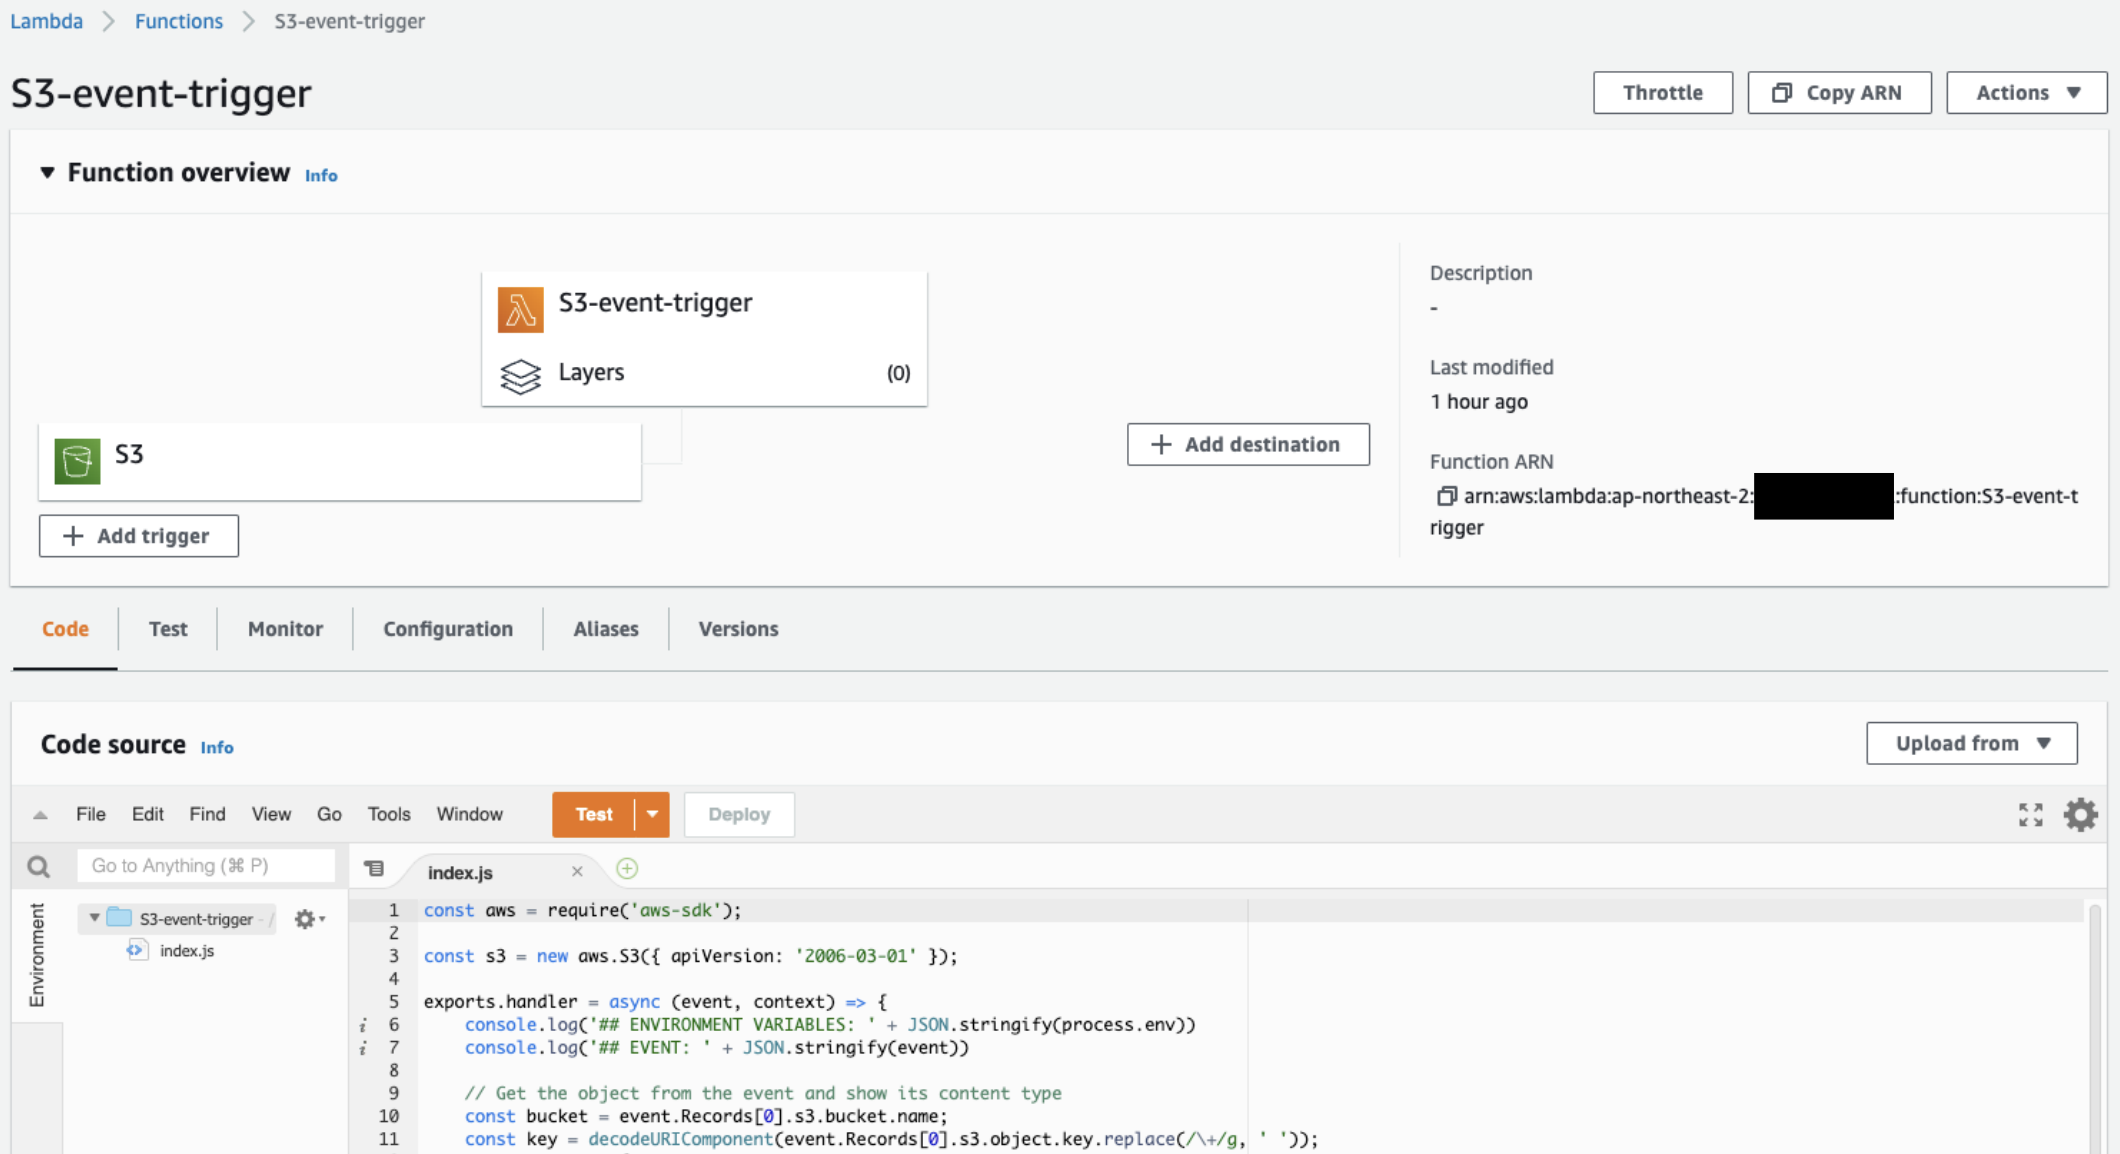Open the Upload from dropdown
This screenshot has width=2120, height=1154.
(x=1971, y=743)
